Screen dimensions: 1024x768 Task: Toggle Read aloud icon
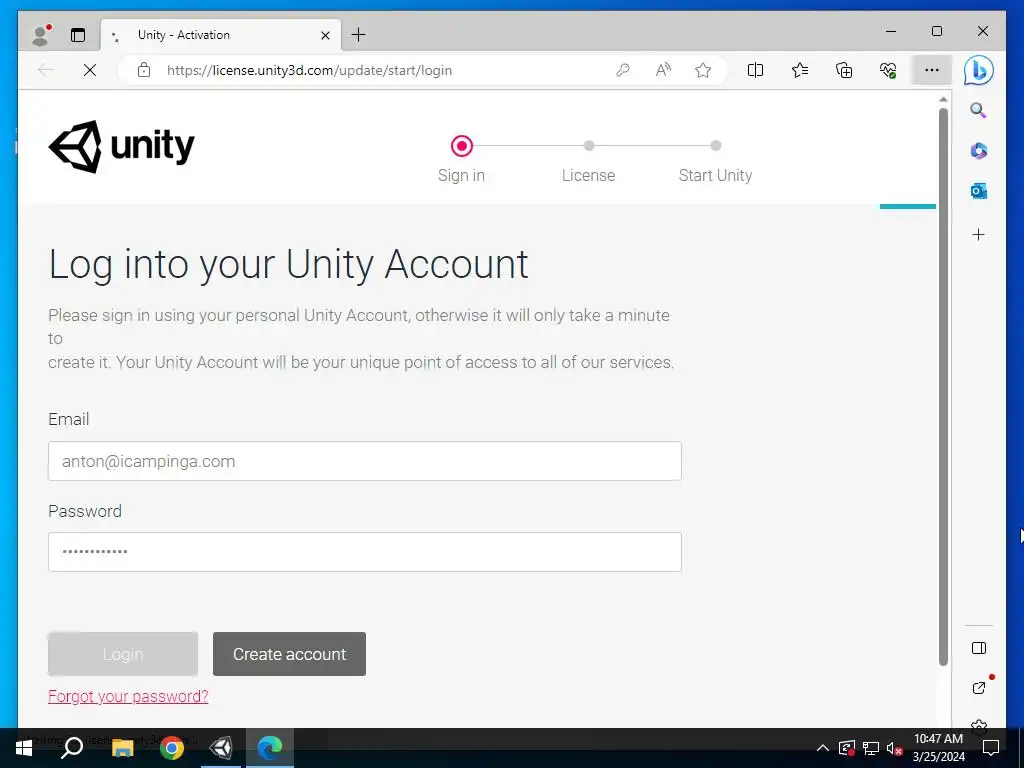[663, 70]
